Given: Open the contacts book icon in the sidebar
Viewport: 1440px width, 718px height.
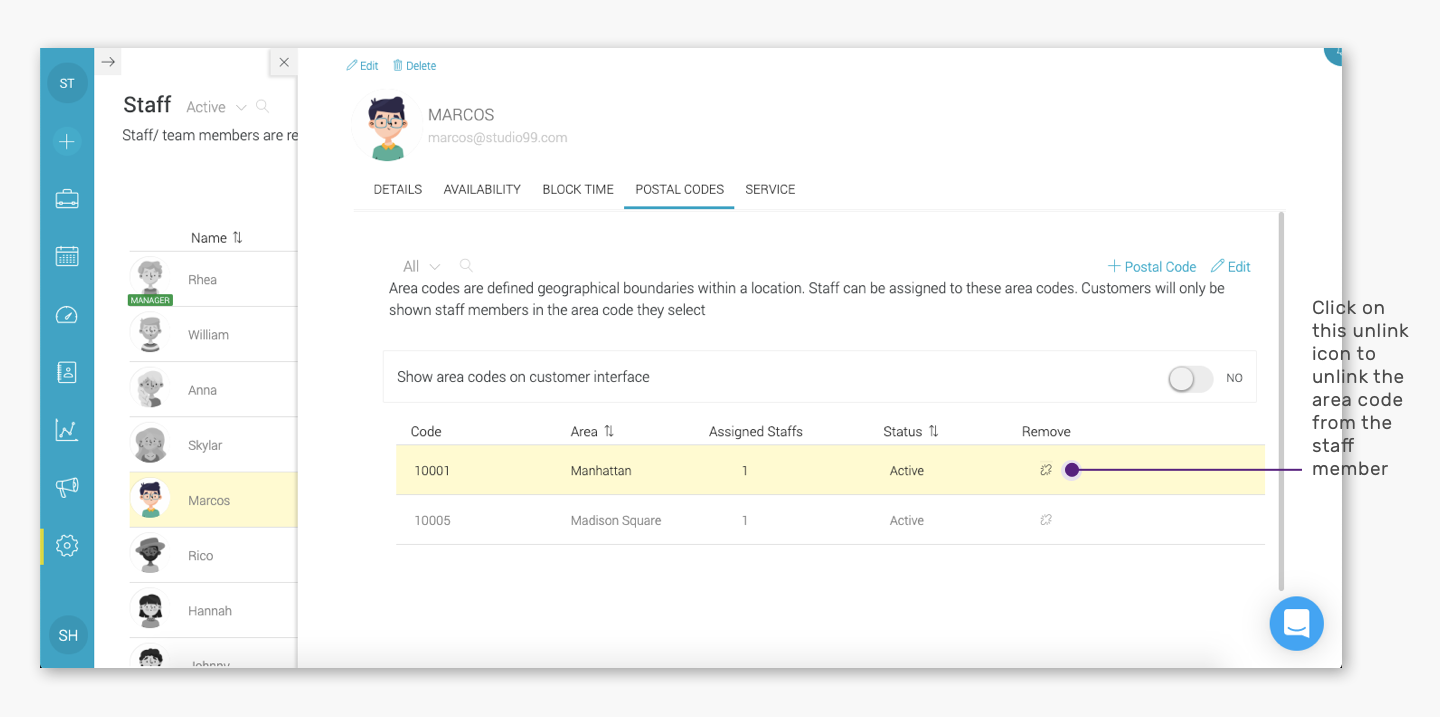Looking at the screenshot, I should click(67, 372).
